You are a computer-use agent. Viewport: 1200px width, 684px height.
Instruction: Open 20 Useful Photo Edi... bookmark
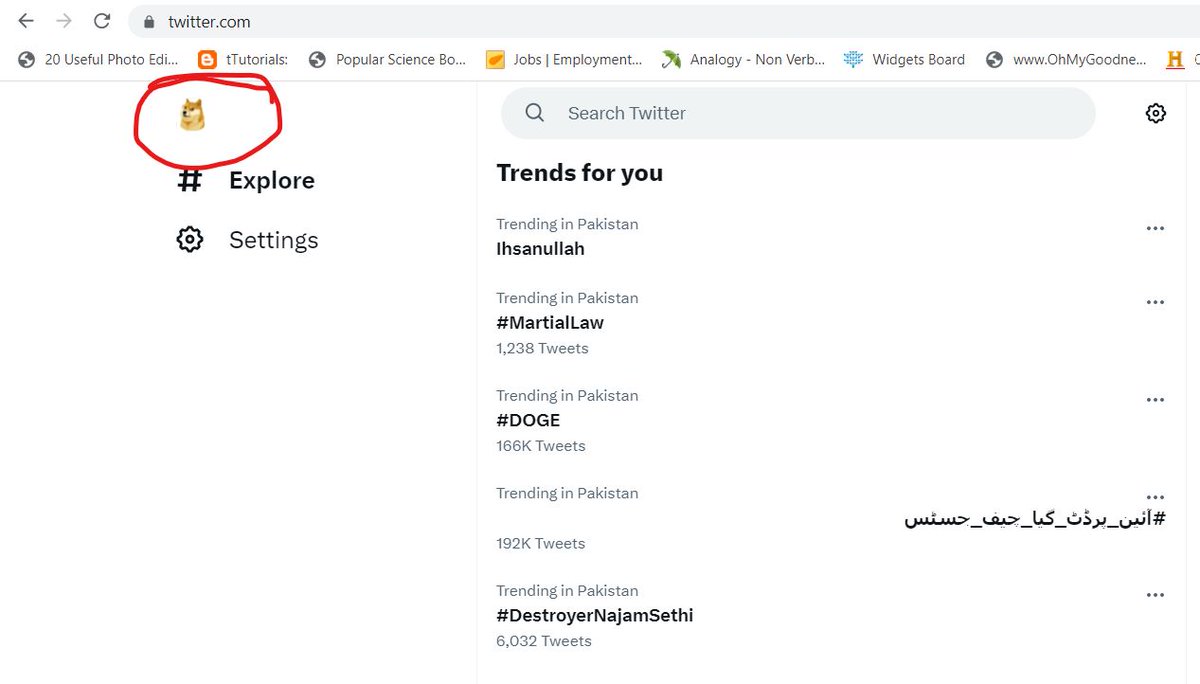[x=98, y=59]
